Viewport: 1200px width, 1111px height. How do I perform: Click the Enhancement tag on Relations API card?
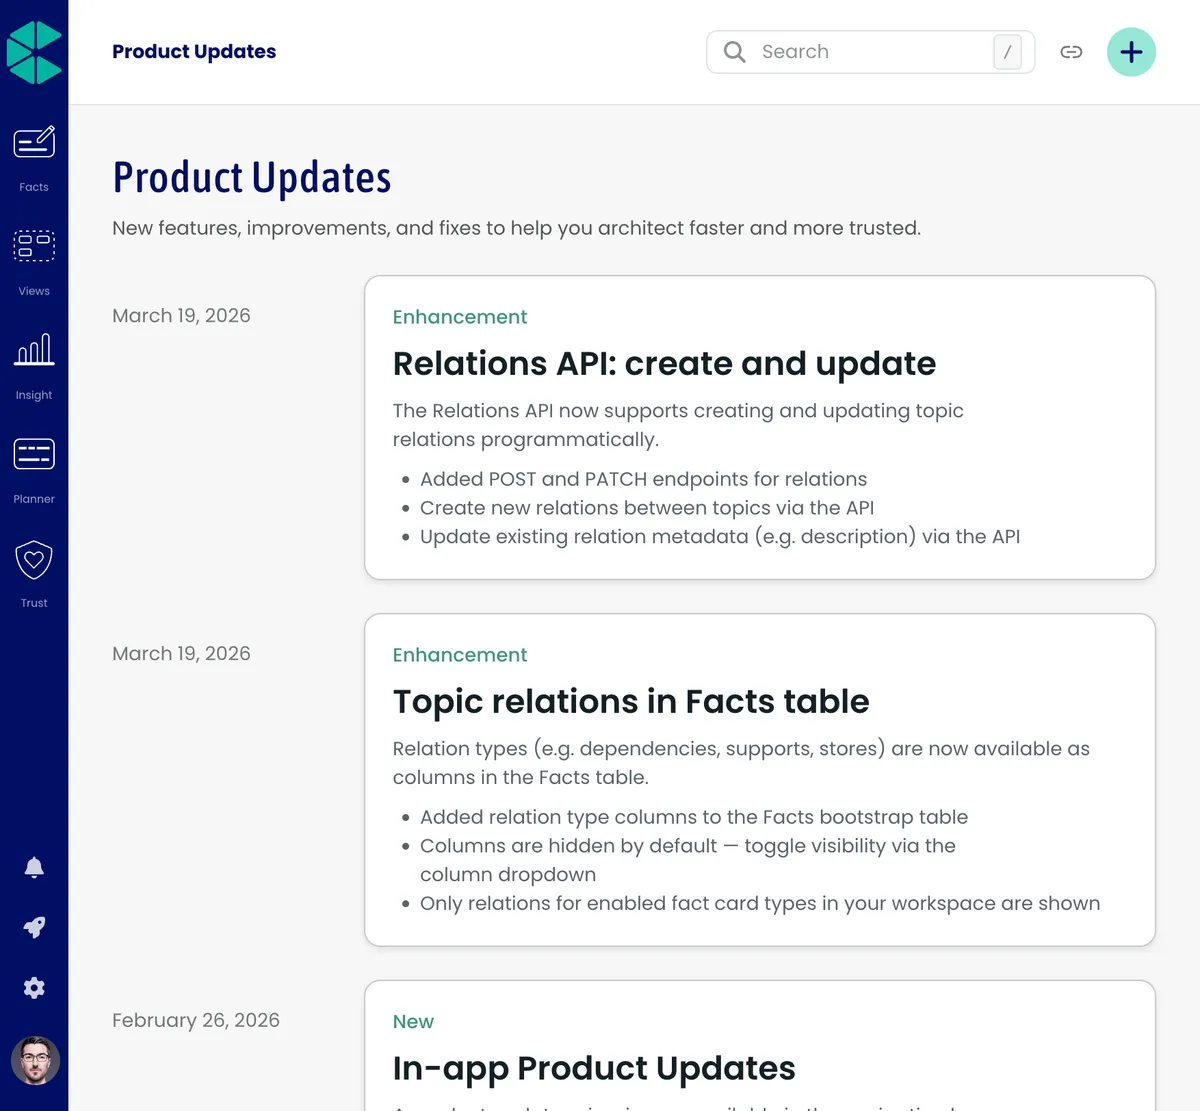459,317
